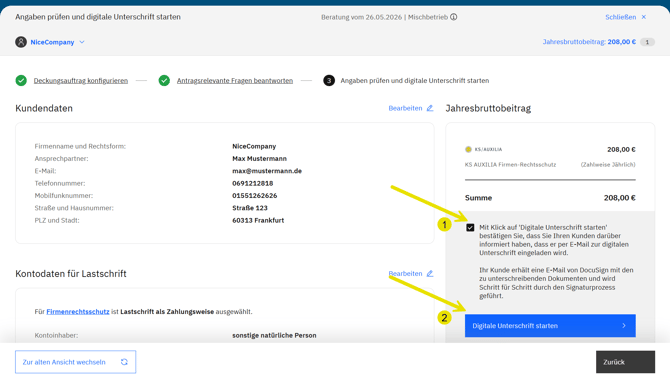
Task: Click the mobile number 01551262626
Action: coord(255,196)
